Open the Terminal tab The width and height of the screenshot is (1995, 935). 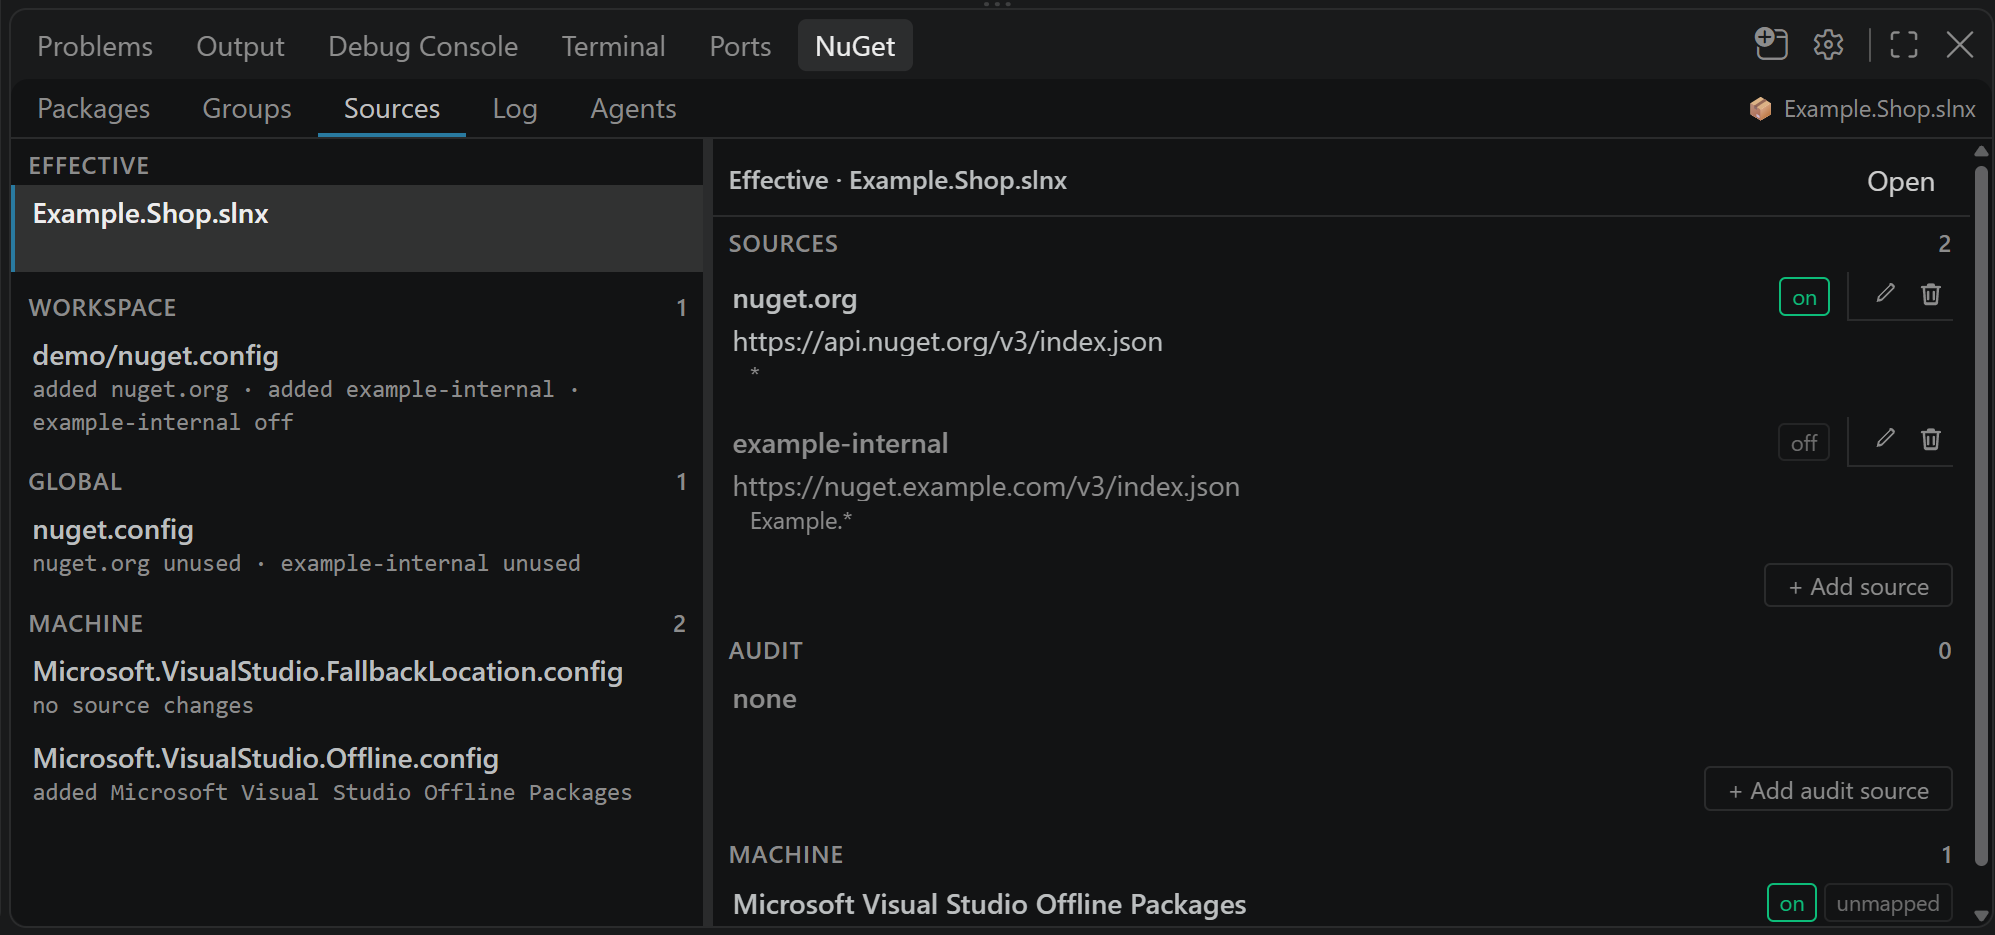613,46
